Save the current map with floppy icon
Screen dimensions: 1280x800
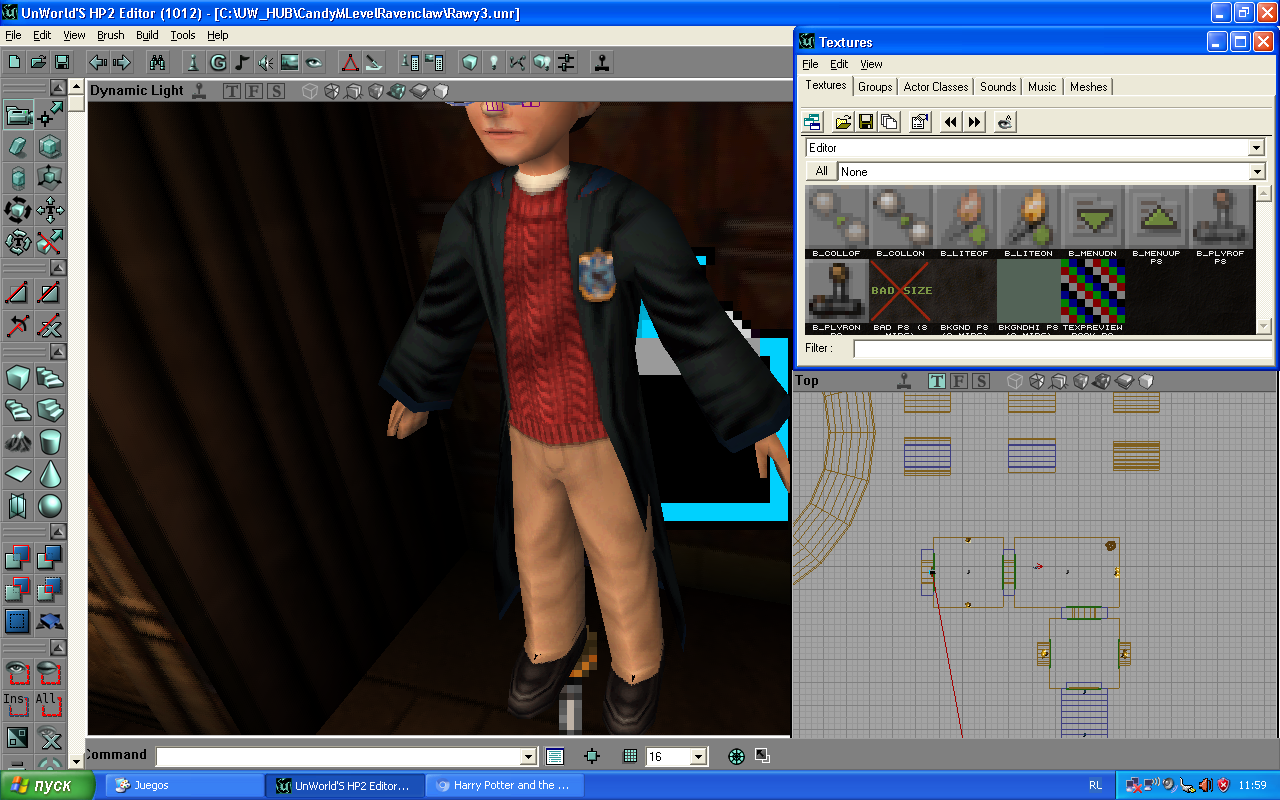[x=62, y=62]
